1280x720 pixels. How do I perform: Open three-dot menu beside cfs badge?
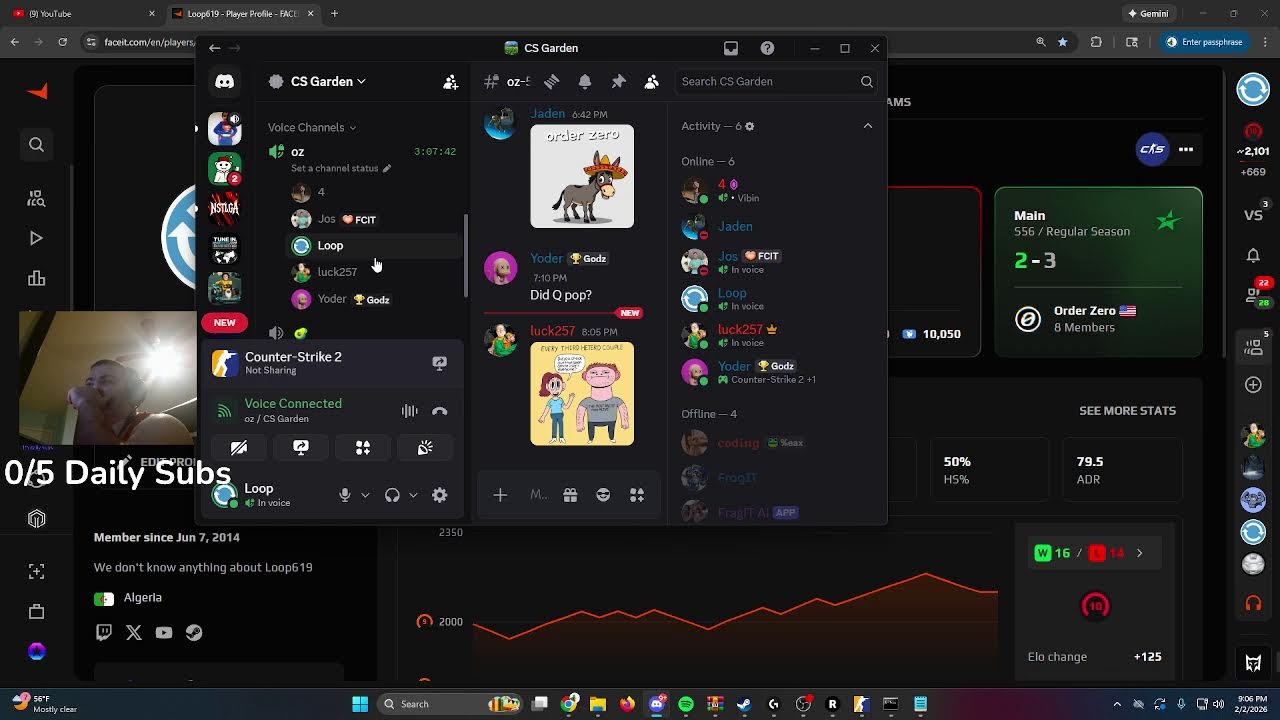pyautogui.click(x=1186, y=149)
